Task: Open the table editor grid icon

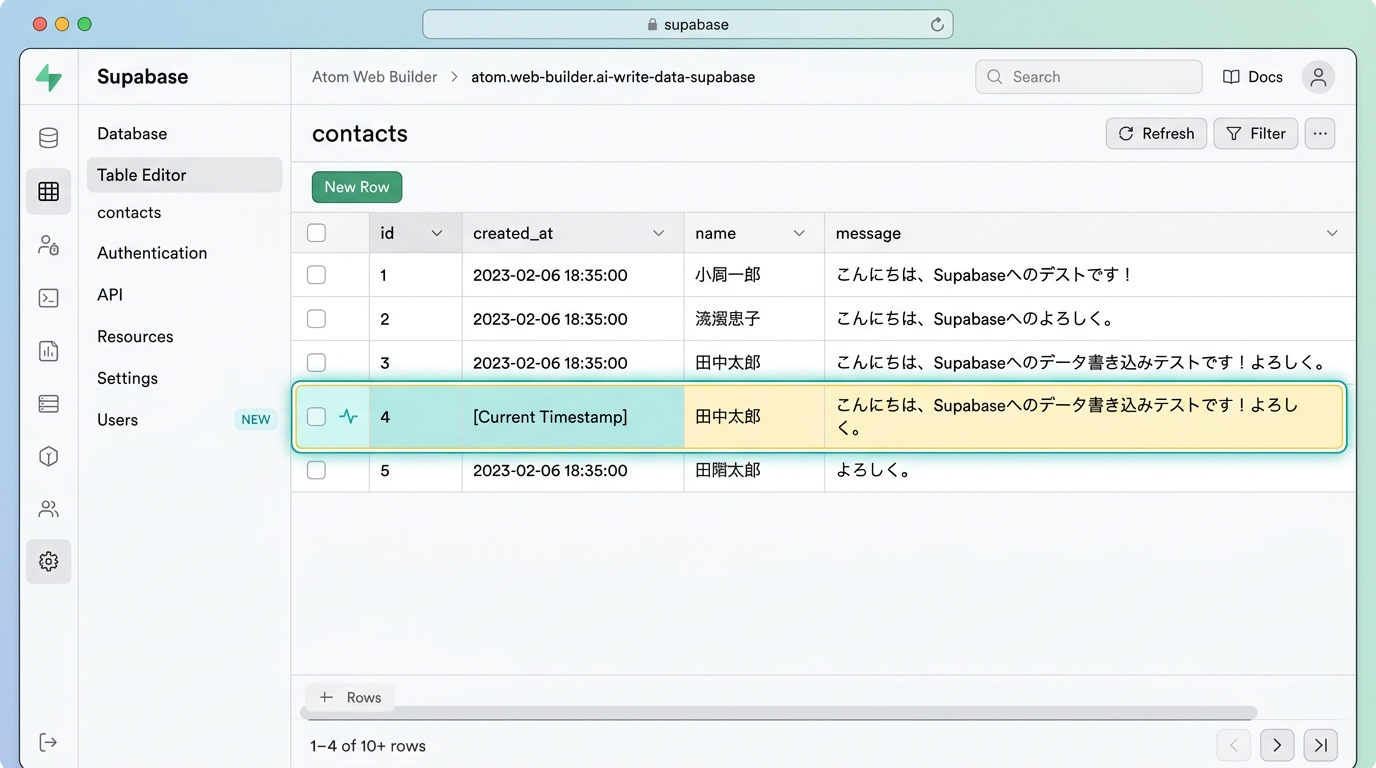Action: pyautogui.click(x=48, y=192)
